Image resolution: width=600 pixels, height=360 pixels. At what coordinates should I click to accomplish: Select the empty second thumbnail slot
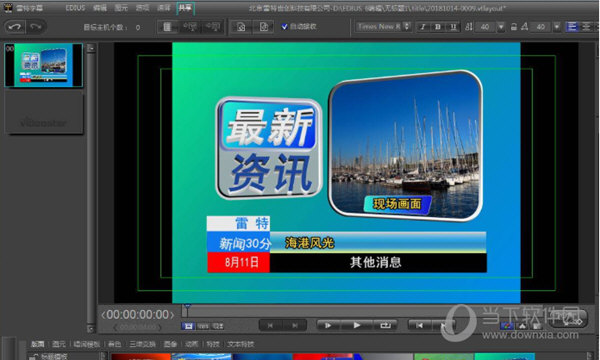pos(43,113)
